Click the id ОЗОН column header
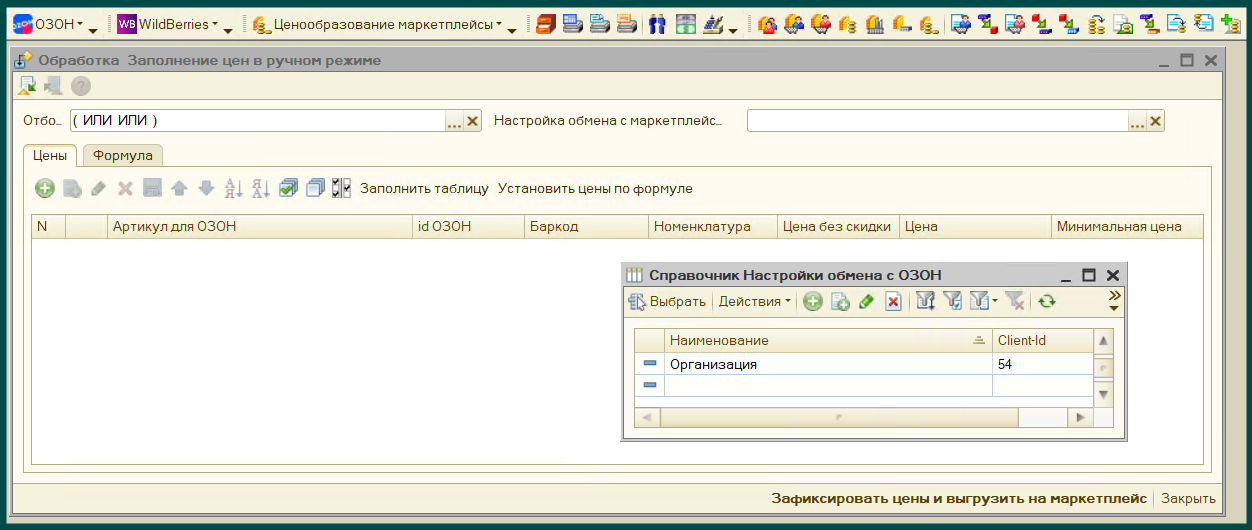Screen dimensions: 1252x530 click(468, 227)
